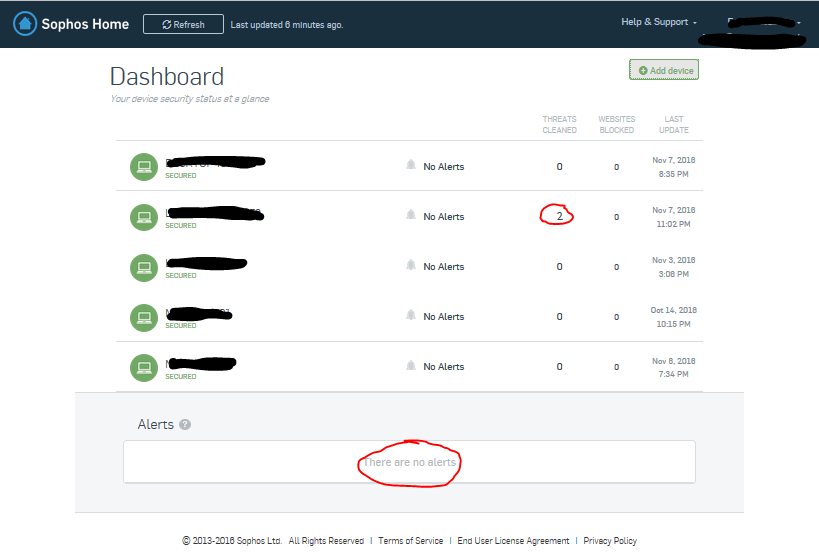Screen dimensions: 819x558
Task: Click bell icon in row updated 7:34 PM
Action: [x=411, y=365]
